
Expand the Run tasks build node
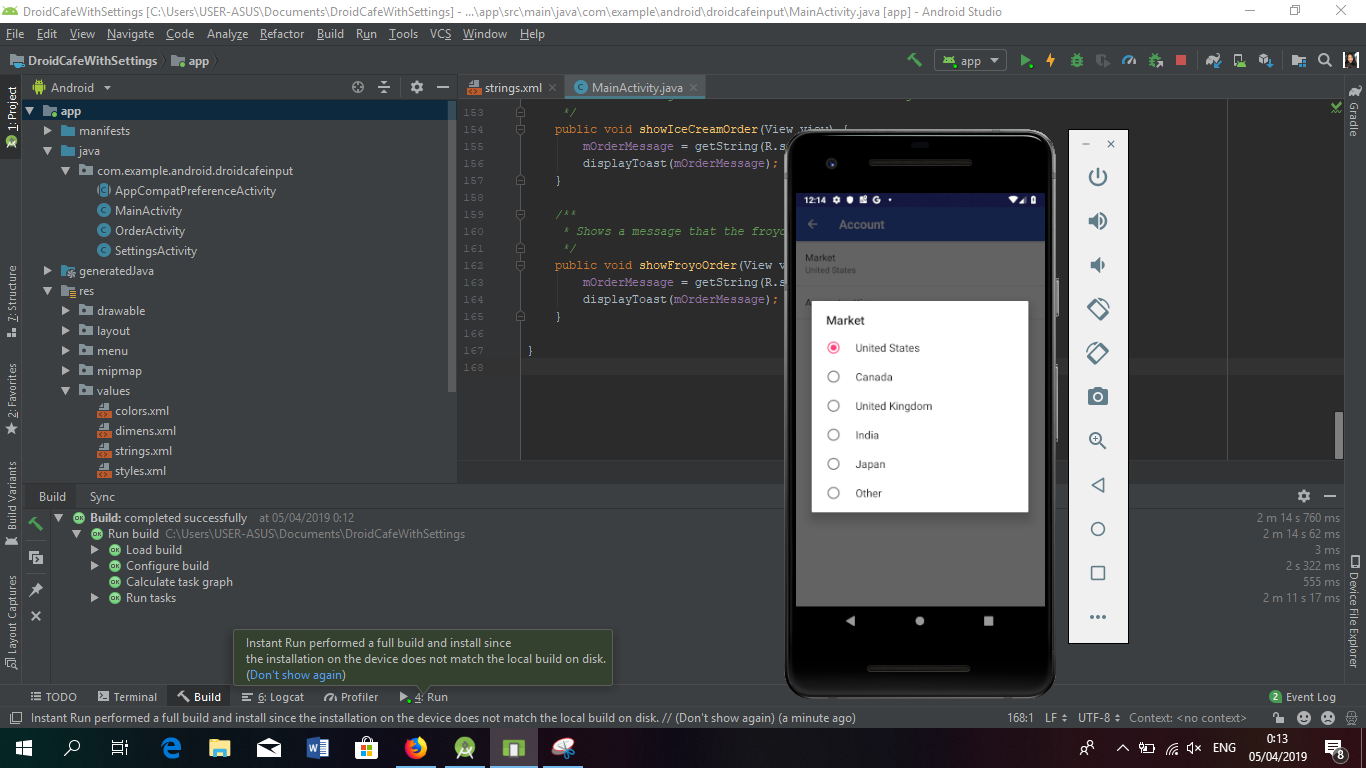pos(95,597)
